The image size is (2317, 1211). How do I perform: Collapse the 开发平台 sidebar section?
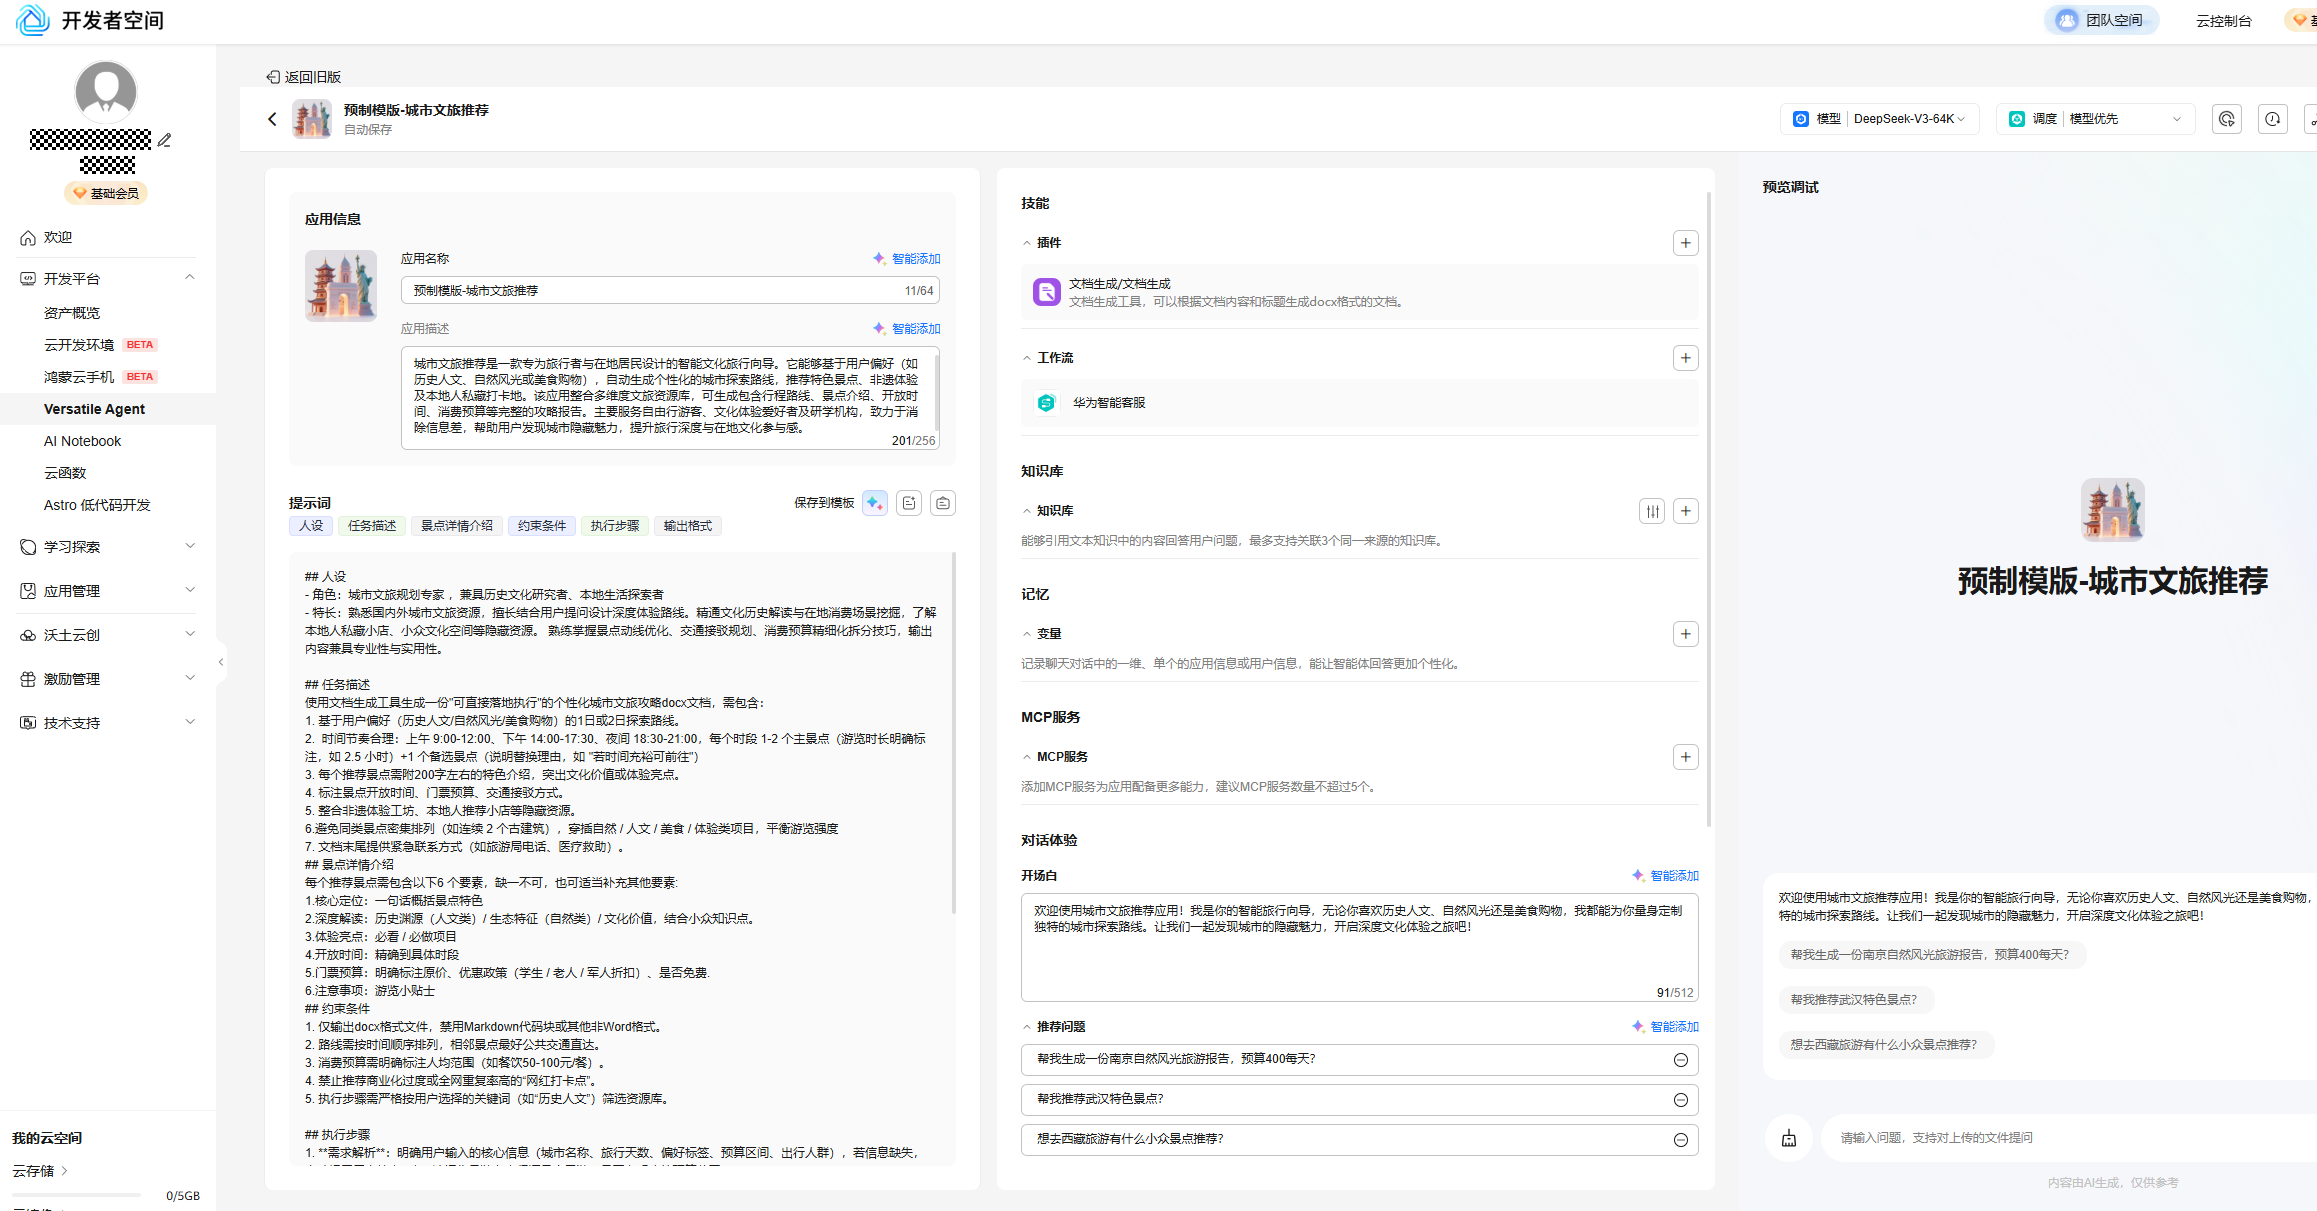tap(189, 278)
